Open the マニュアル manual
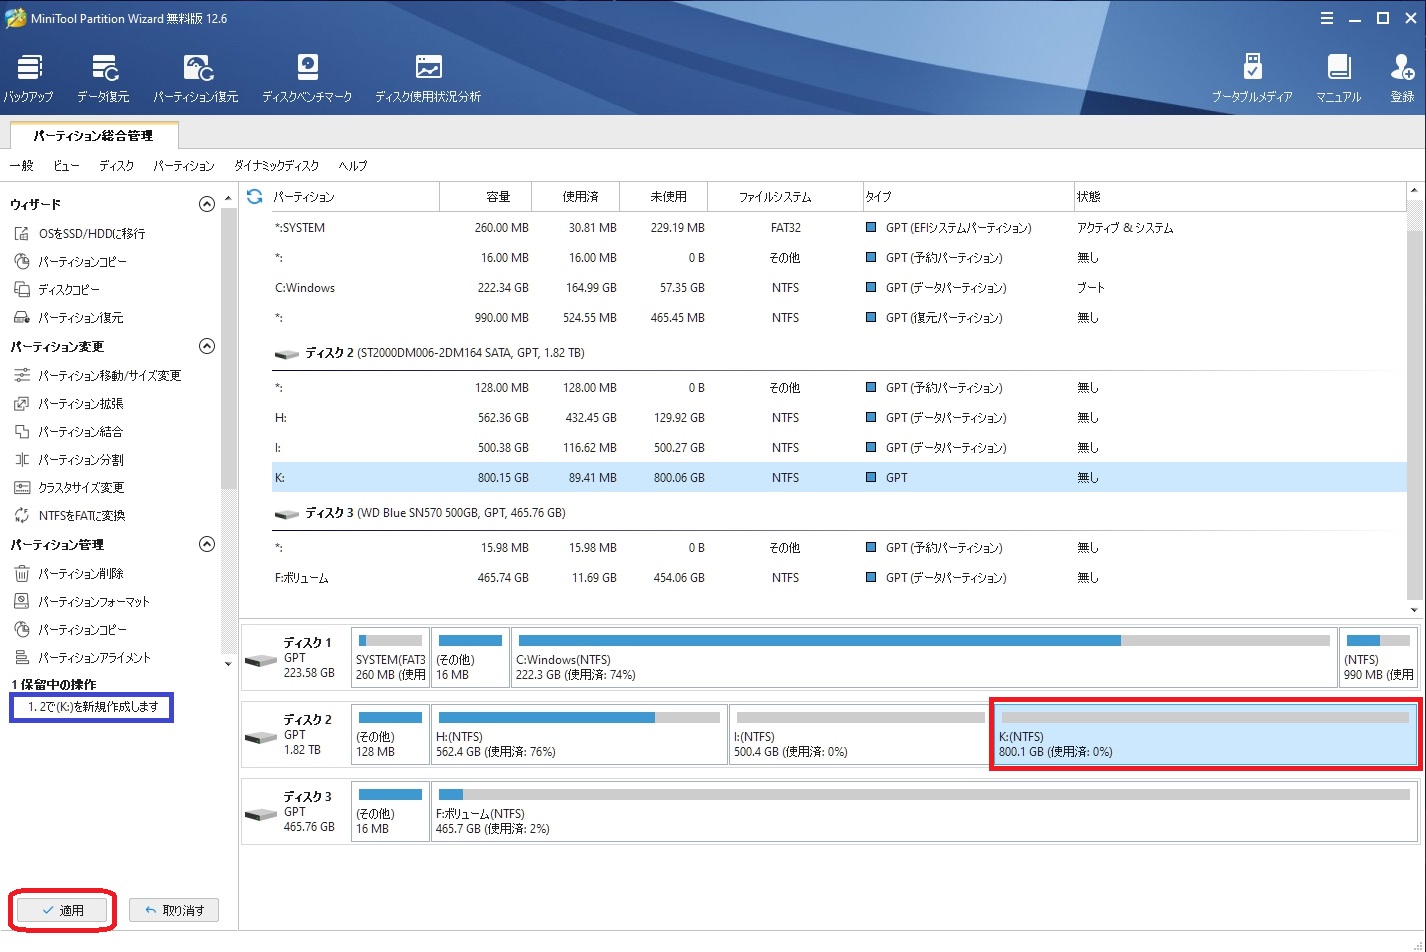 (1338, 79)
